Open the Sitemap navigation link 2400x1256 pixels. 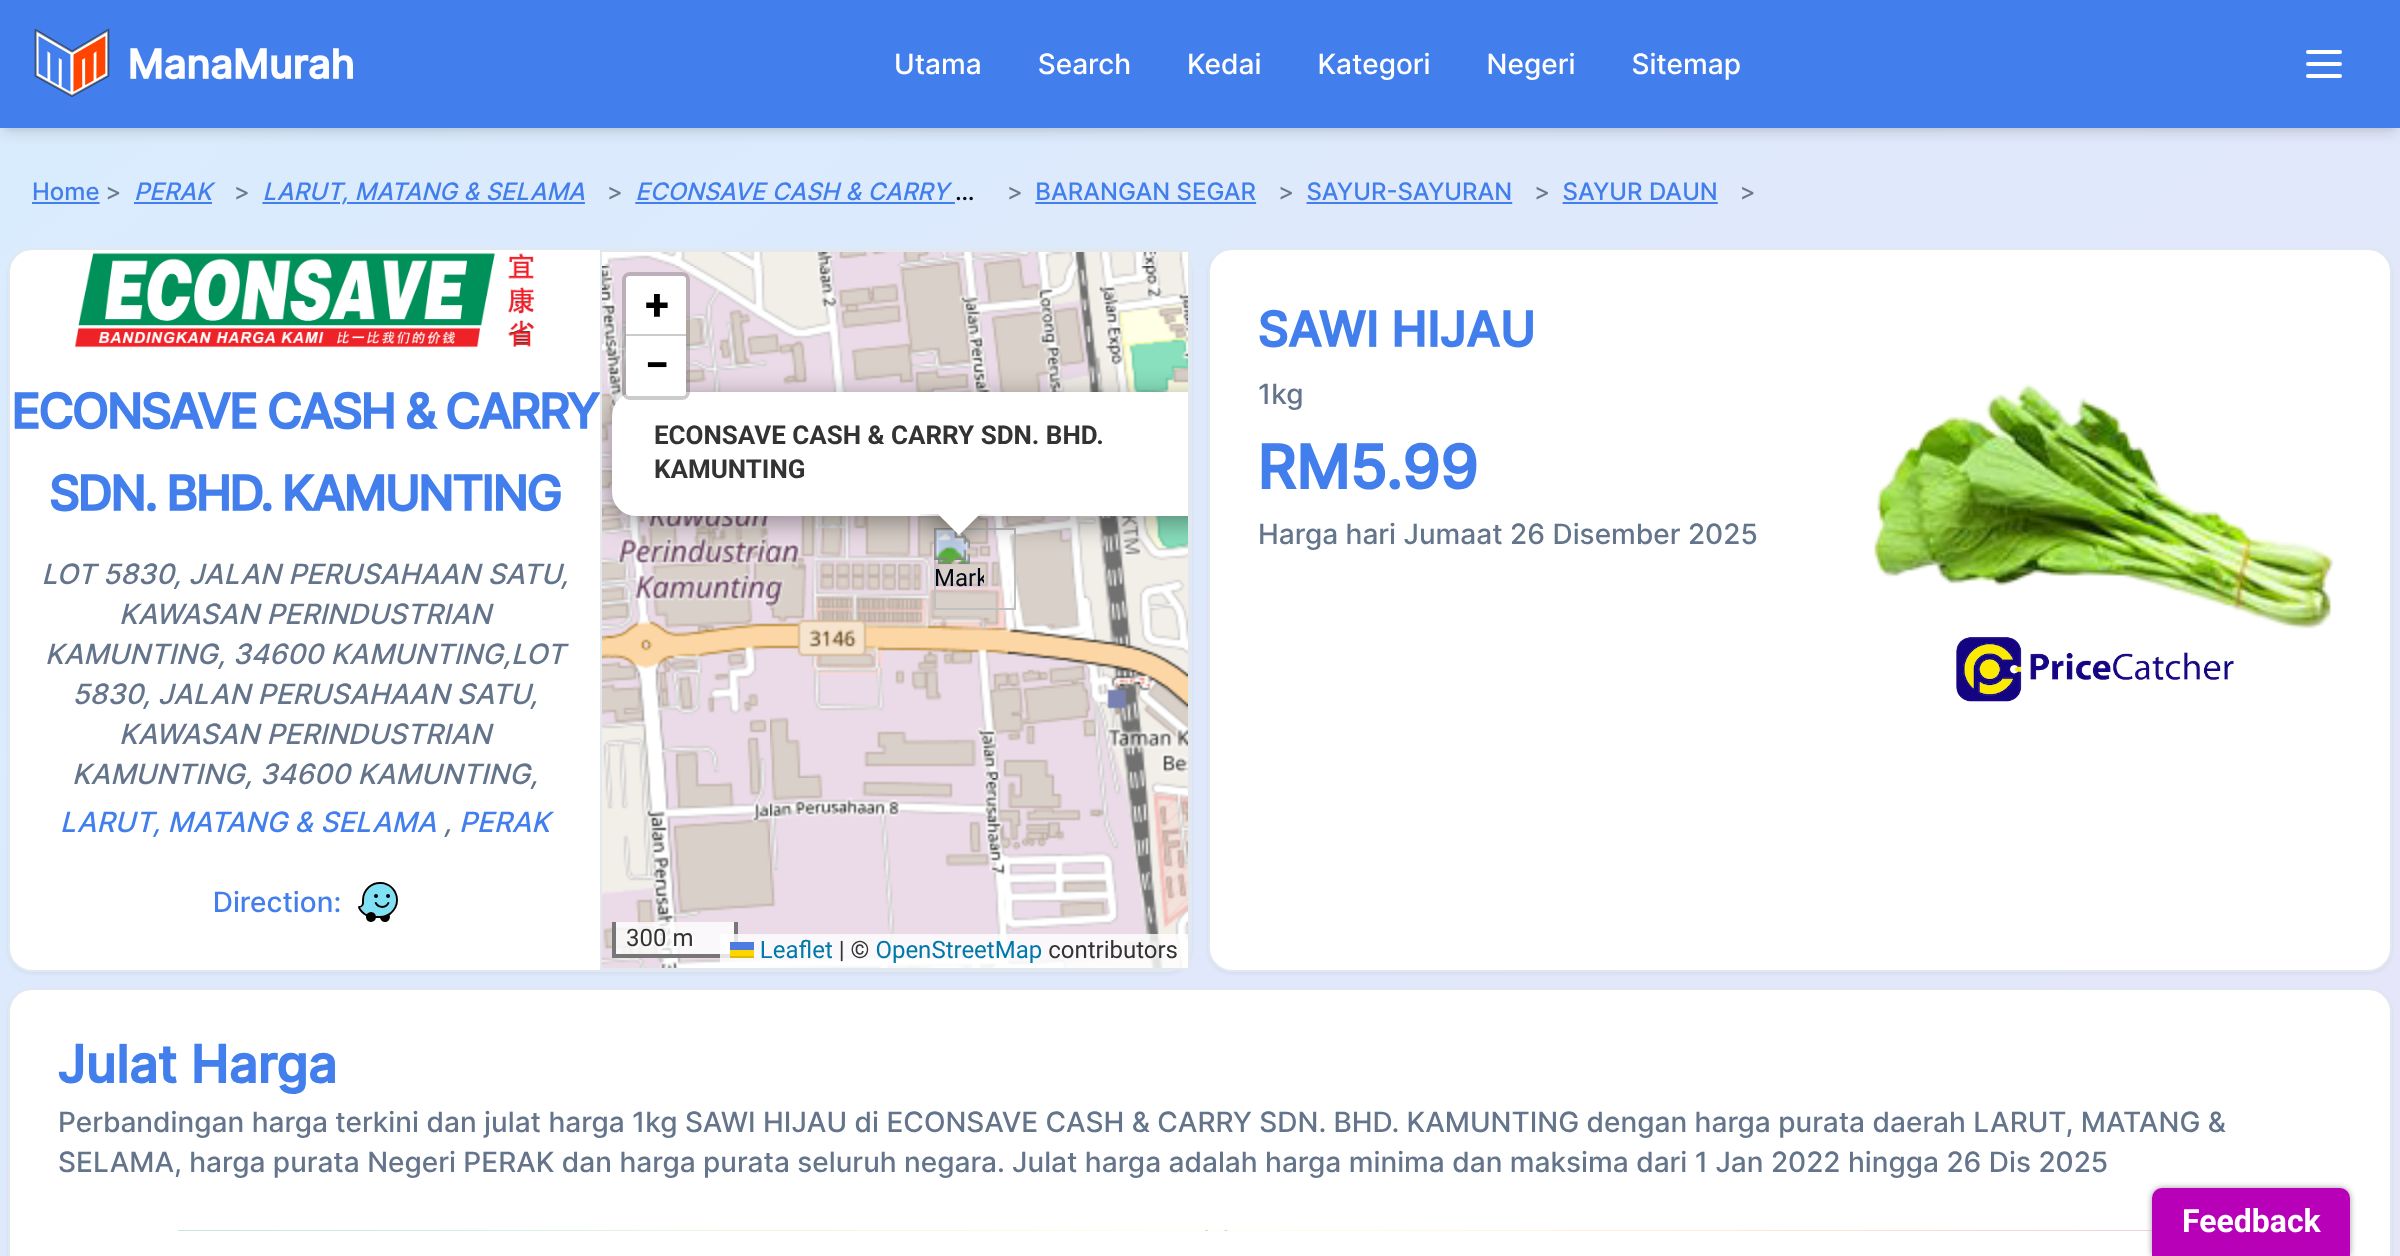point(1685,64)
